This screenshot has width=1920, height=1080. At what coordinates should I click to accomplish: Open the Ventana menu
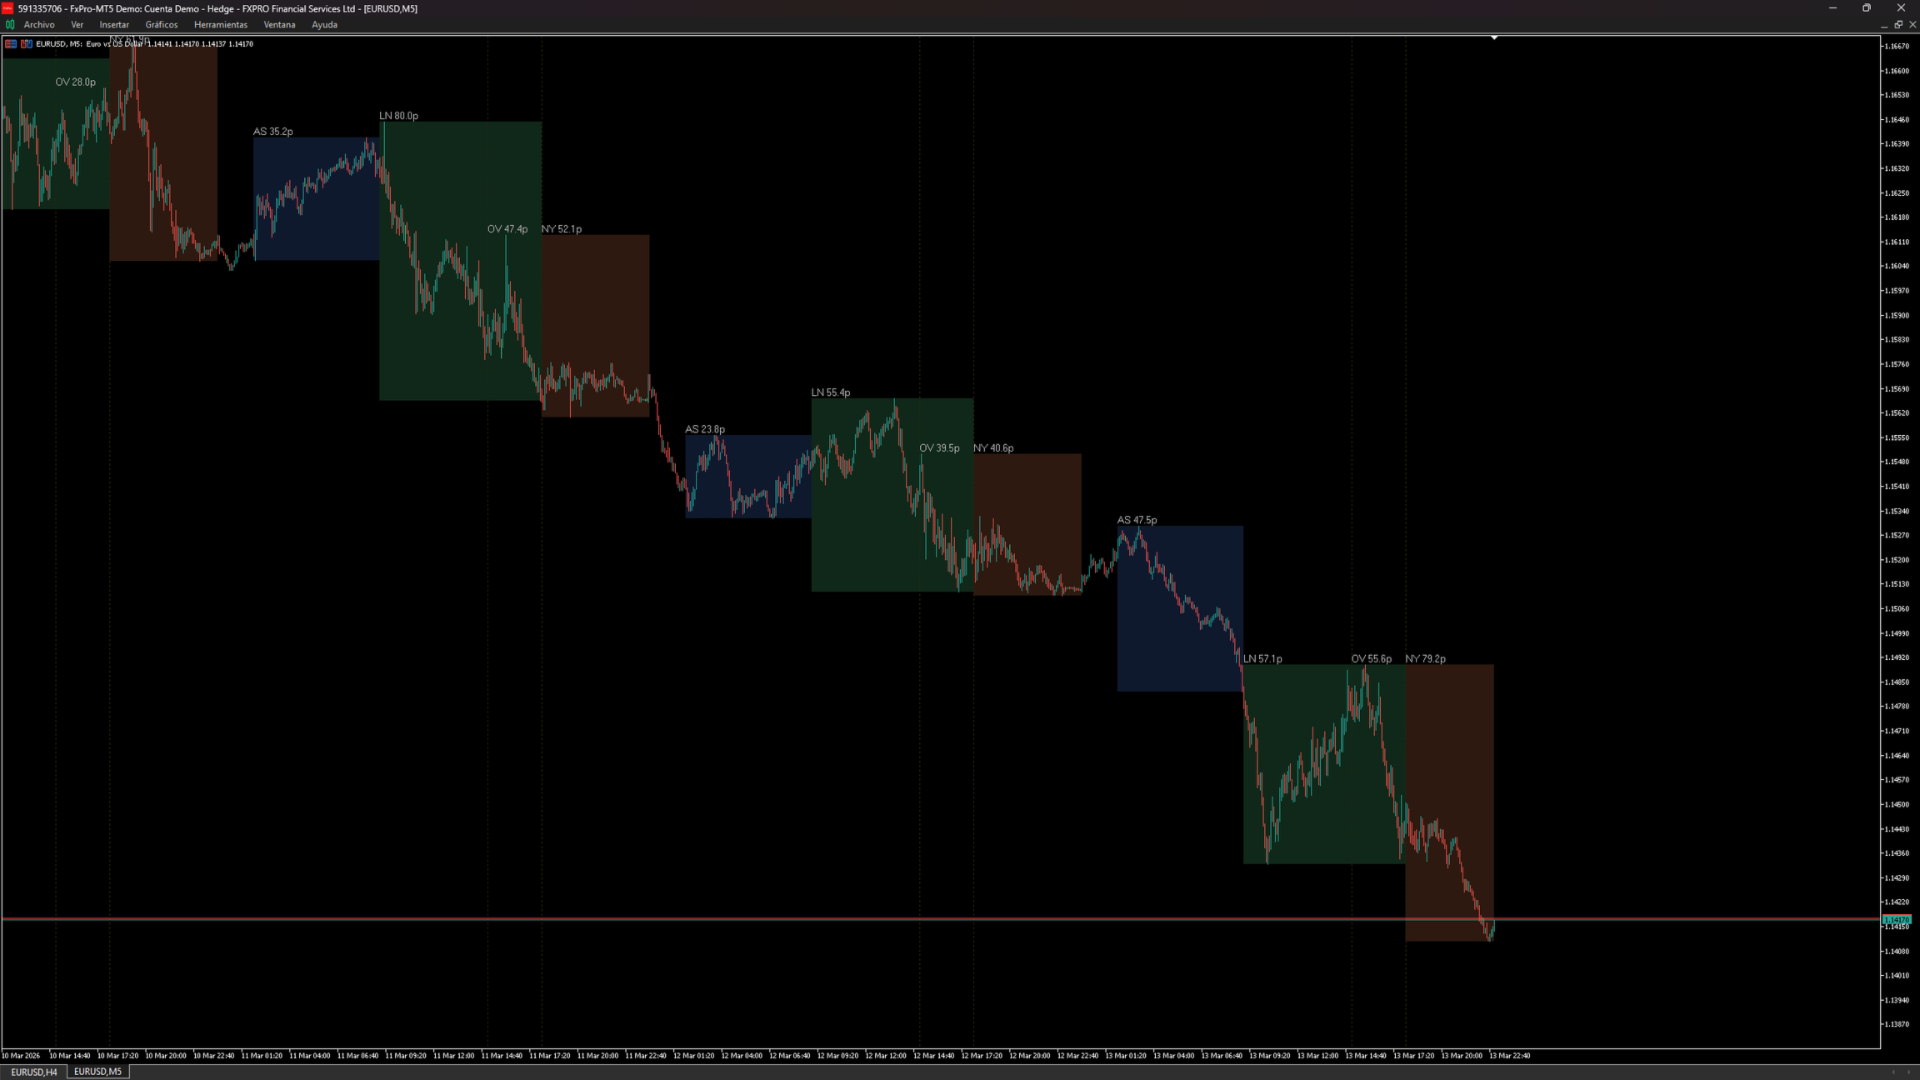tap(279, 25)
